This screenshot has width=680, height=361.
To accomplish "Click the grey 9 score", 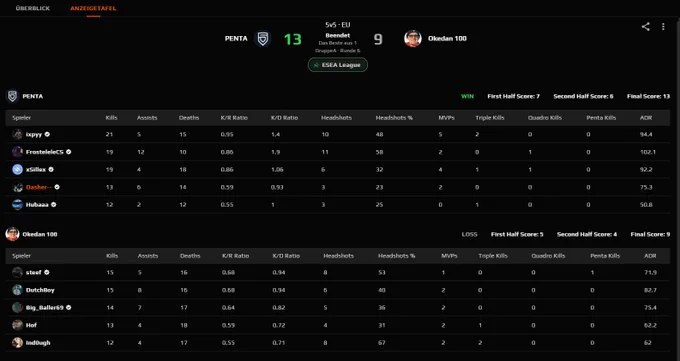I will (x=378, y=39).
